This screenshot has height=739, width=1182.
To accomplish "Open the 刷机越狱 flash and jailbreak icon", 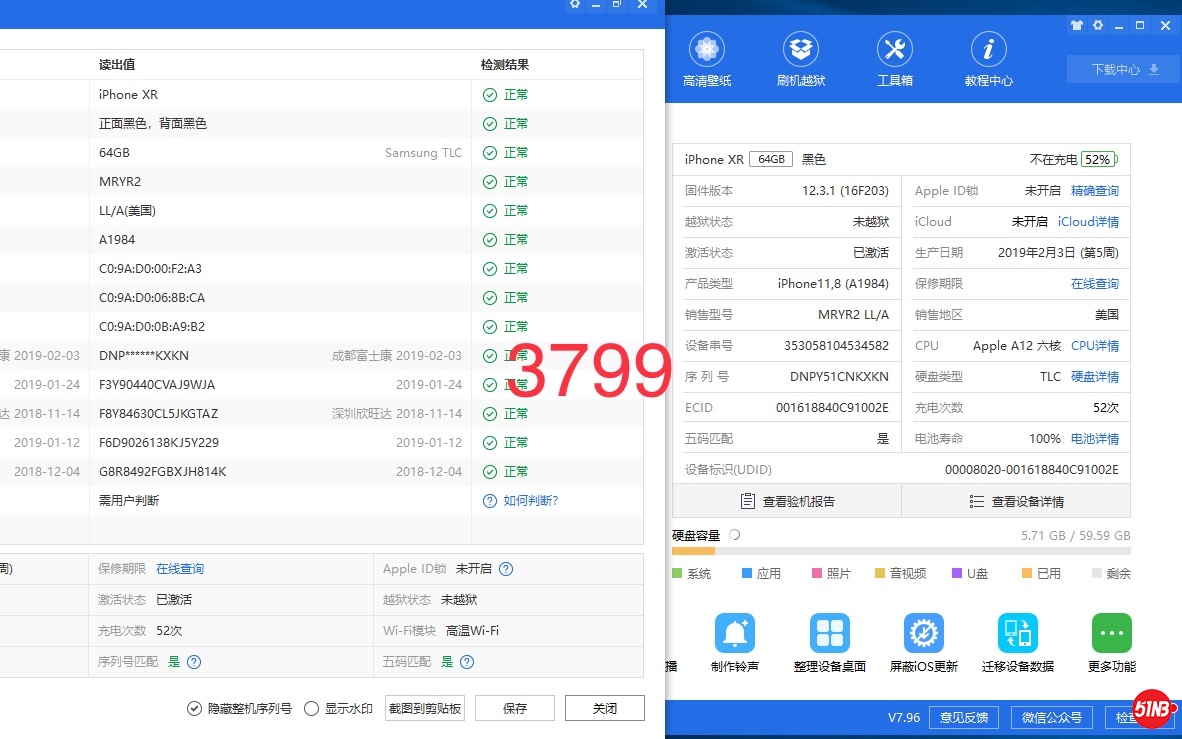I will [x=801, y=49].
